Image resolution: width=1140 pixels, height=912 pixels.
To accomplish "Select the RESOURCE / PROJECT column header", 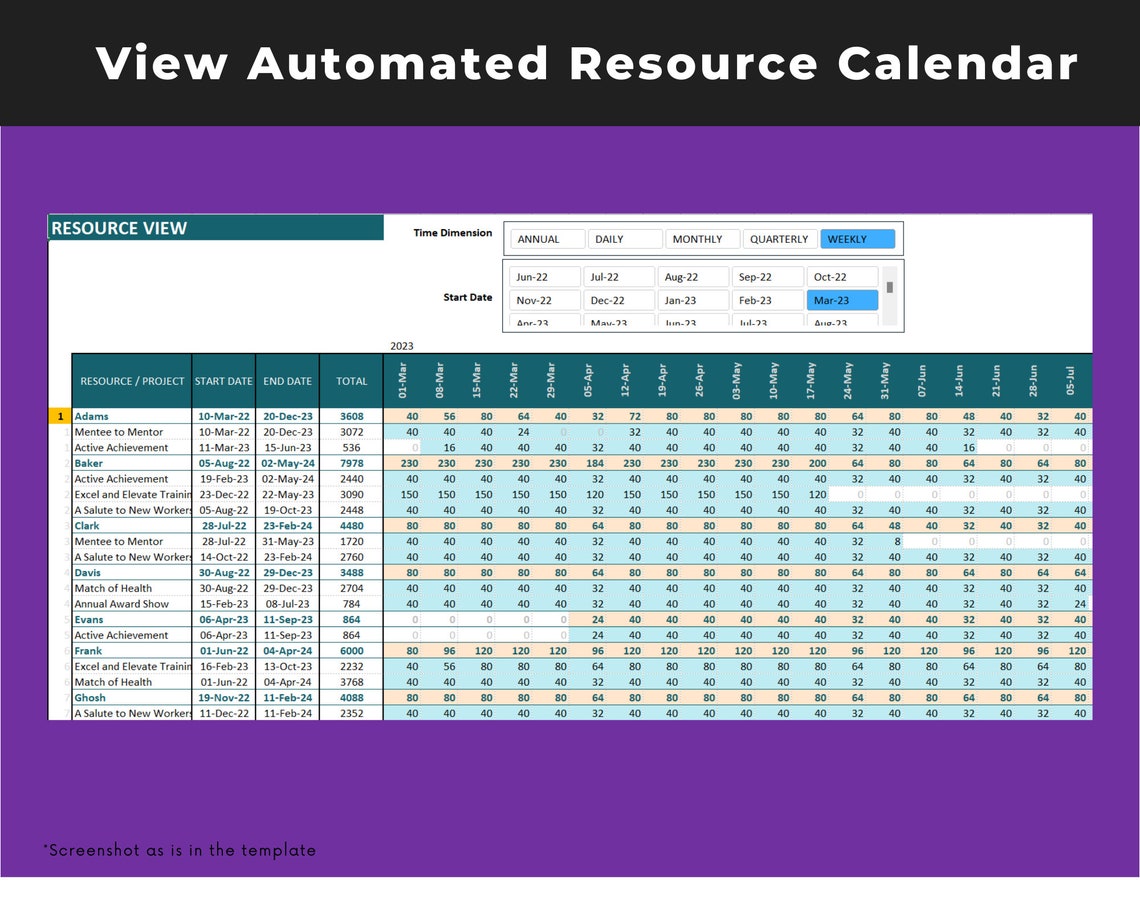I will point(132,381).
